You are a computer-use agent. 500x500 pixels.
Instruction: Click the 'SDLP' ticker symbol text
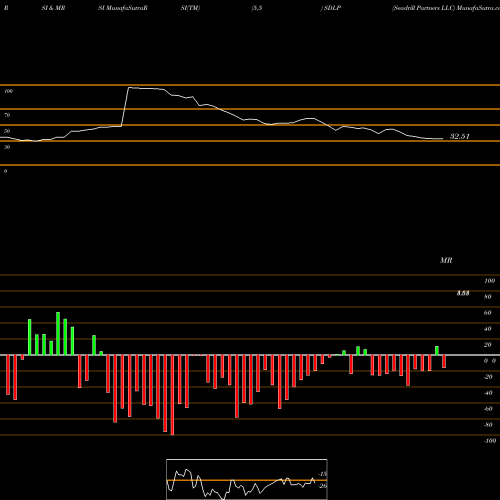pos(332,8)
